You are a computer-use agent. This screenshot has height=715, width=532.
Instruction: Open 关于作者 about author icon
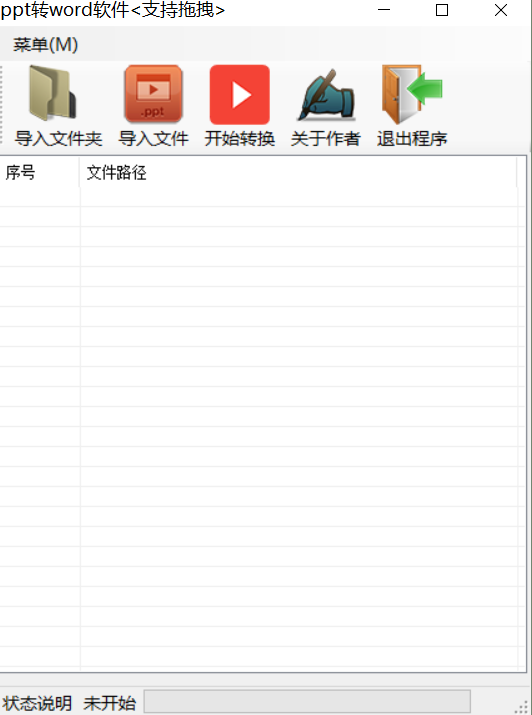point(325,95)
